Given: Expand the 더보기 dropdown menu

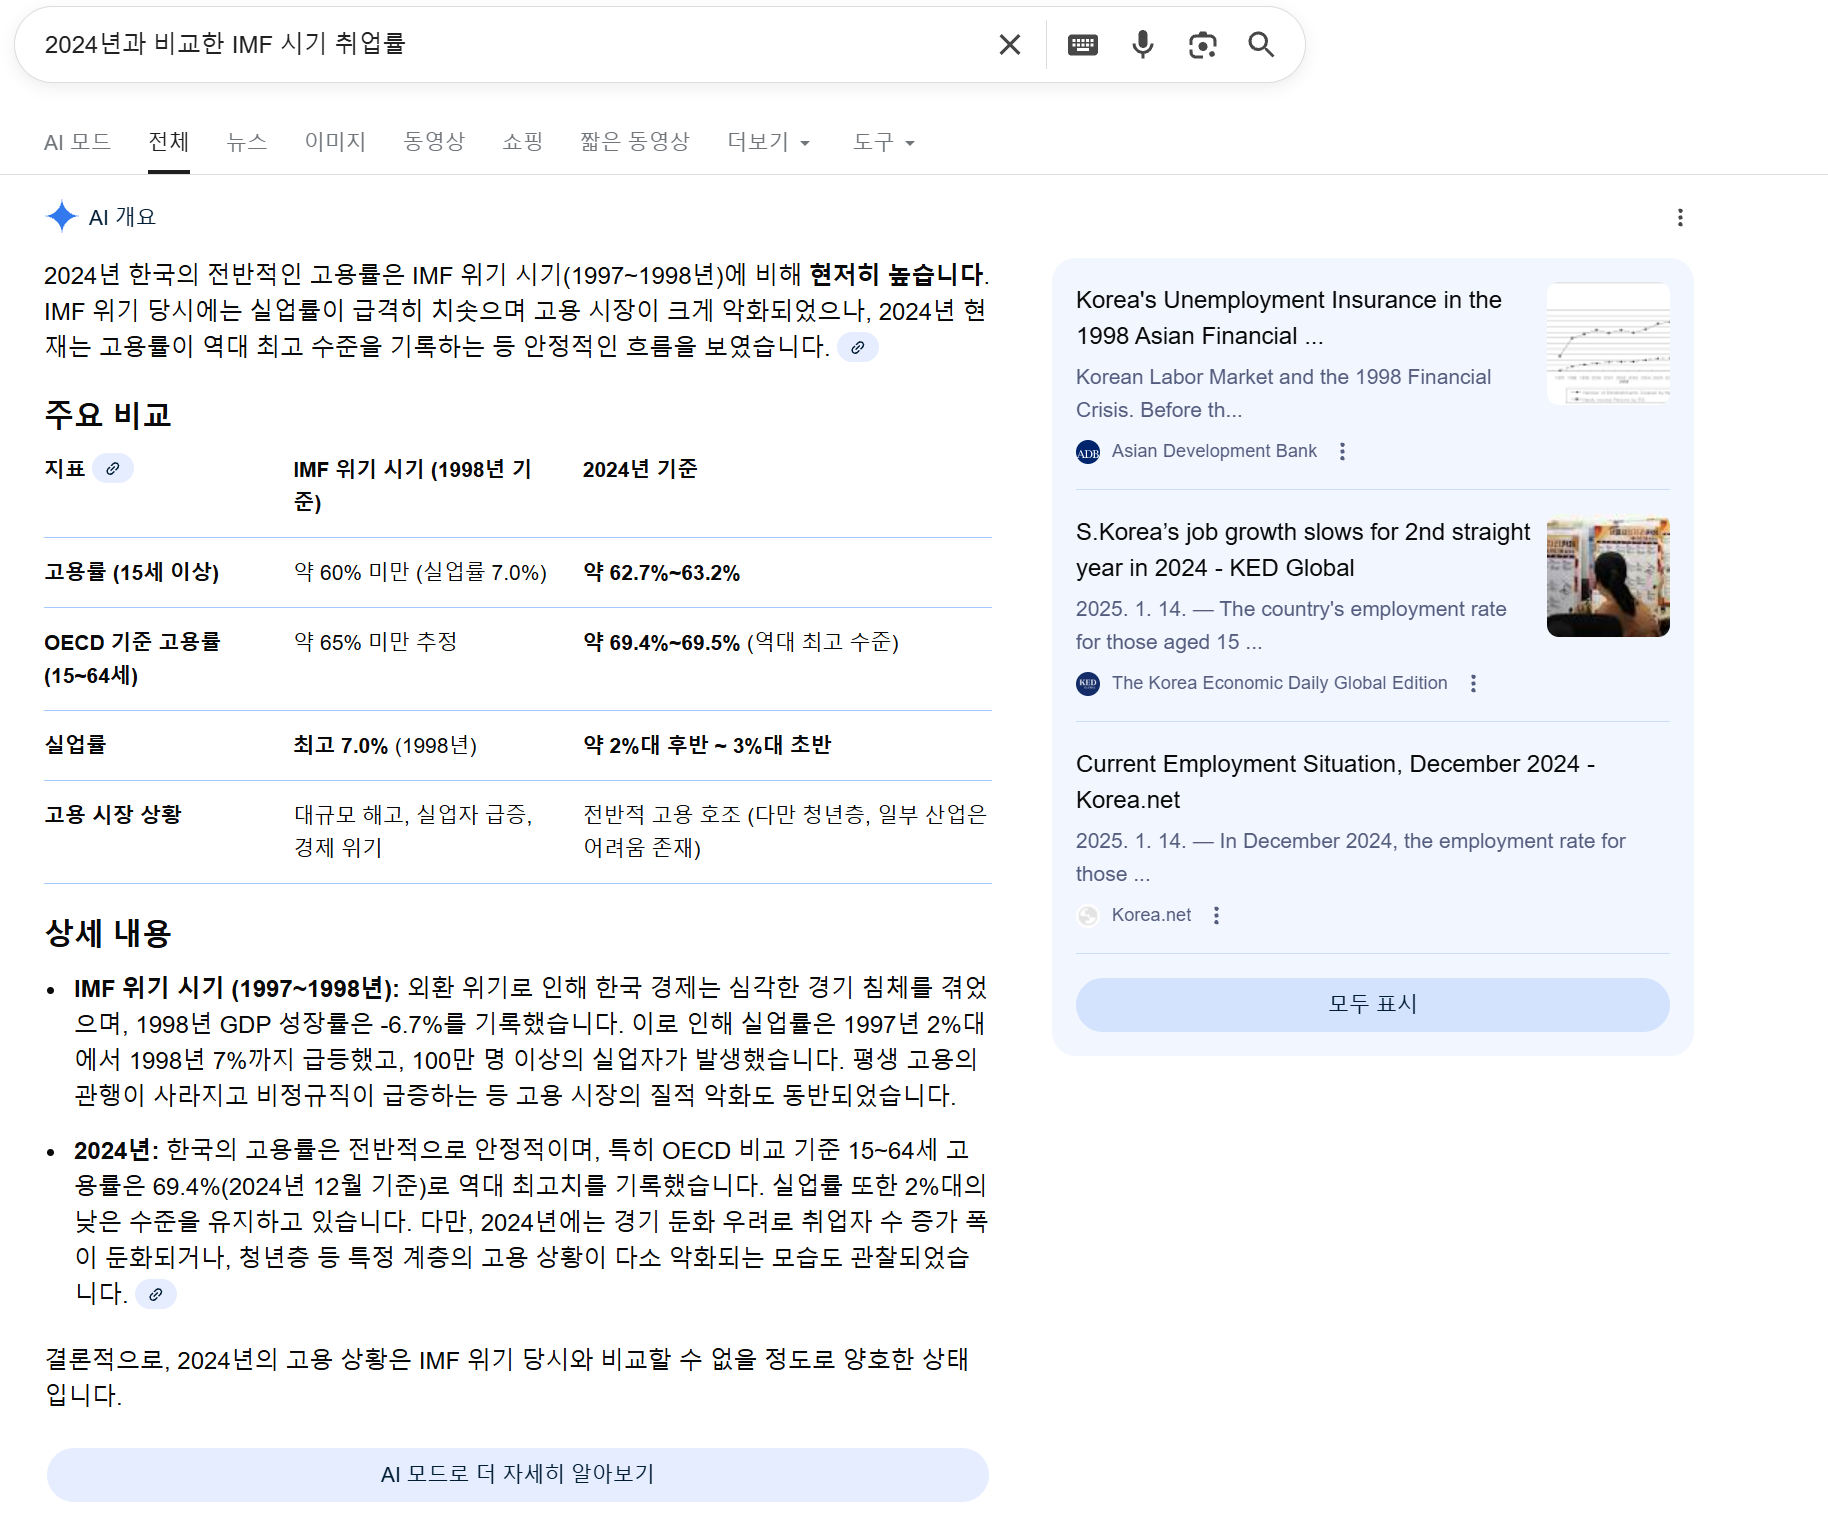Looking at the screenshot, I should pos(768,143).
